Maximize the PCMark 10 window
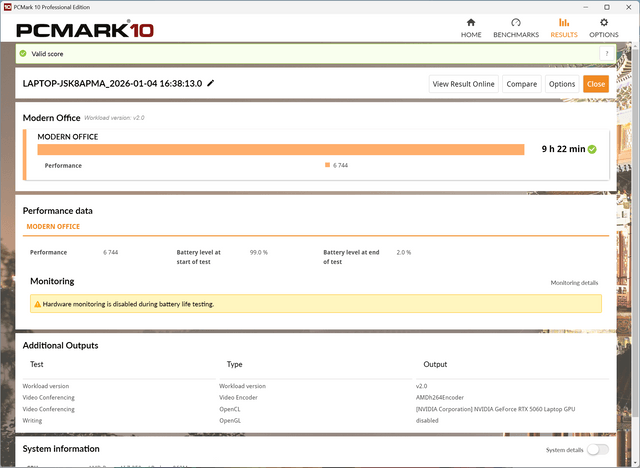Image resolution: width=640 pixels, height=468 pixels. pos(607,7)
